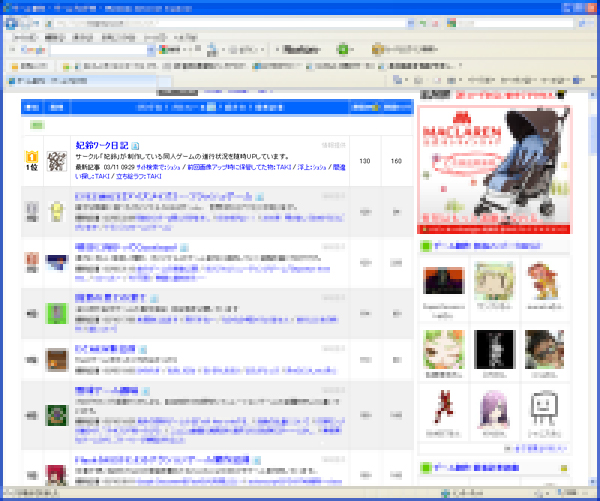Open the brown treasure chest blog thumbnail
Image resolution: width=600 pixels, height=501 pixels.
tap(57, 360)
